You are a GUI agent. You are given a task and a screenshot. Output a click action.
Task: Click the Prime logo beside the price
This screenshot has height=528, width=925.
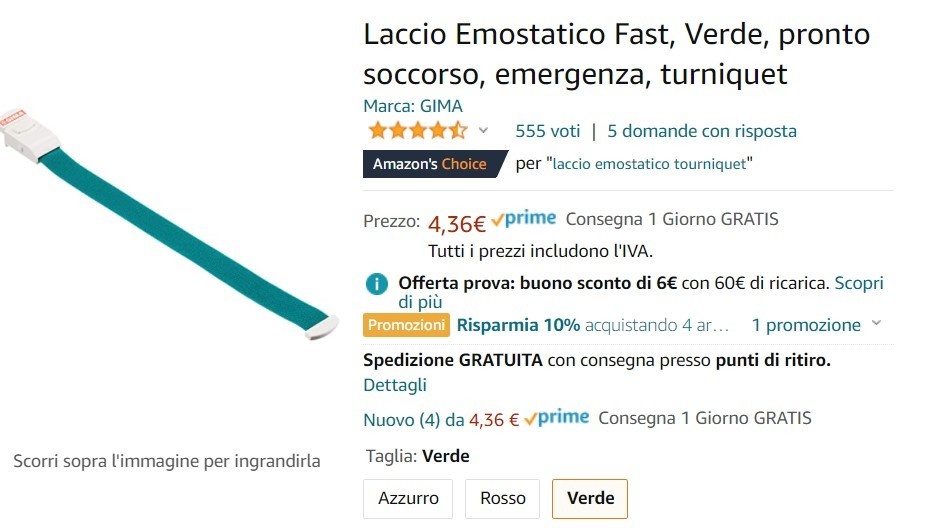pyautogui.click(x=524, y=220)
